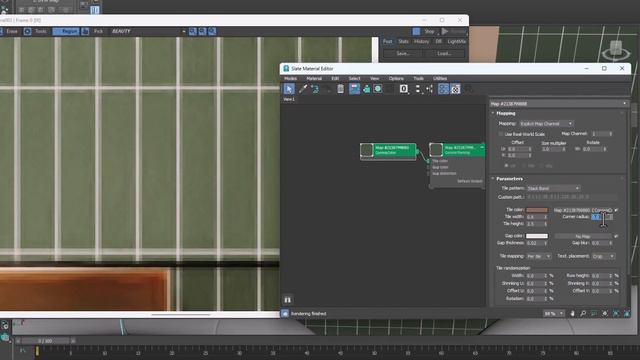Toggle the Parameter Editor icon
Screen dimensions: 640x360
pyautogui.click(x=455, y=89)
